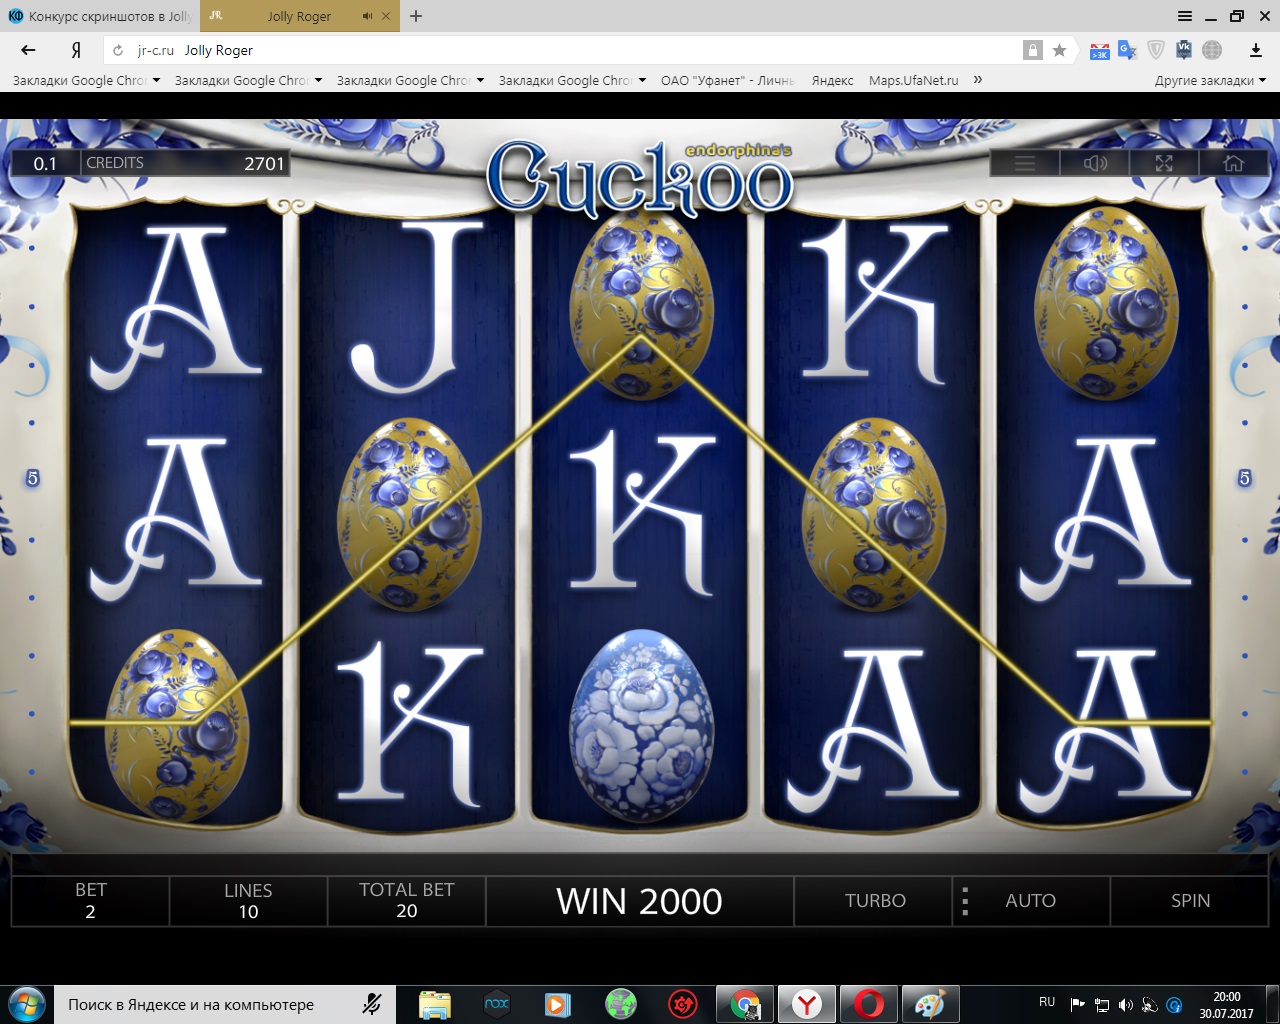Change the RU input language

pyautogui.click(x=1047, y=1001)
